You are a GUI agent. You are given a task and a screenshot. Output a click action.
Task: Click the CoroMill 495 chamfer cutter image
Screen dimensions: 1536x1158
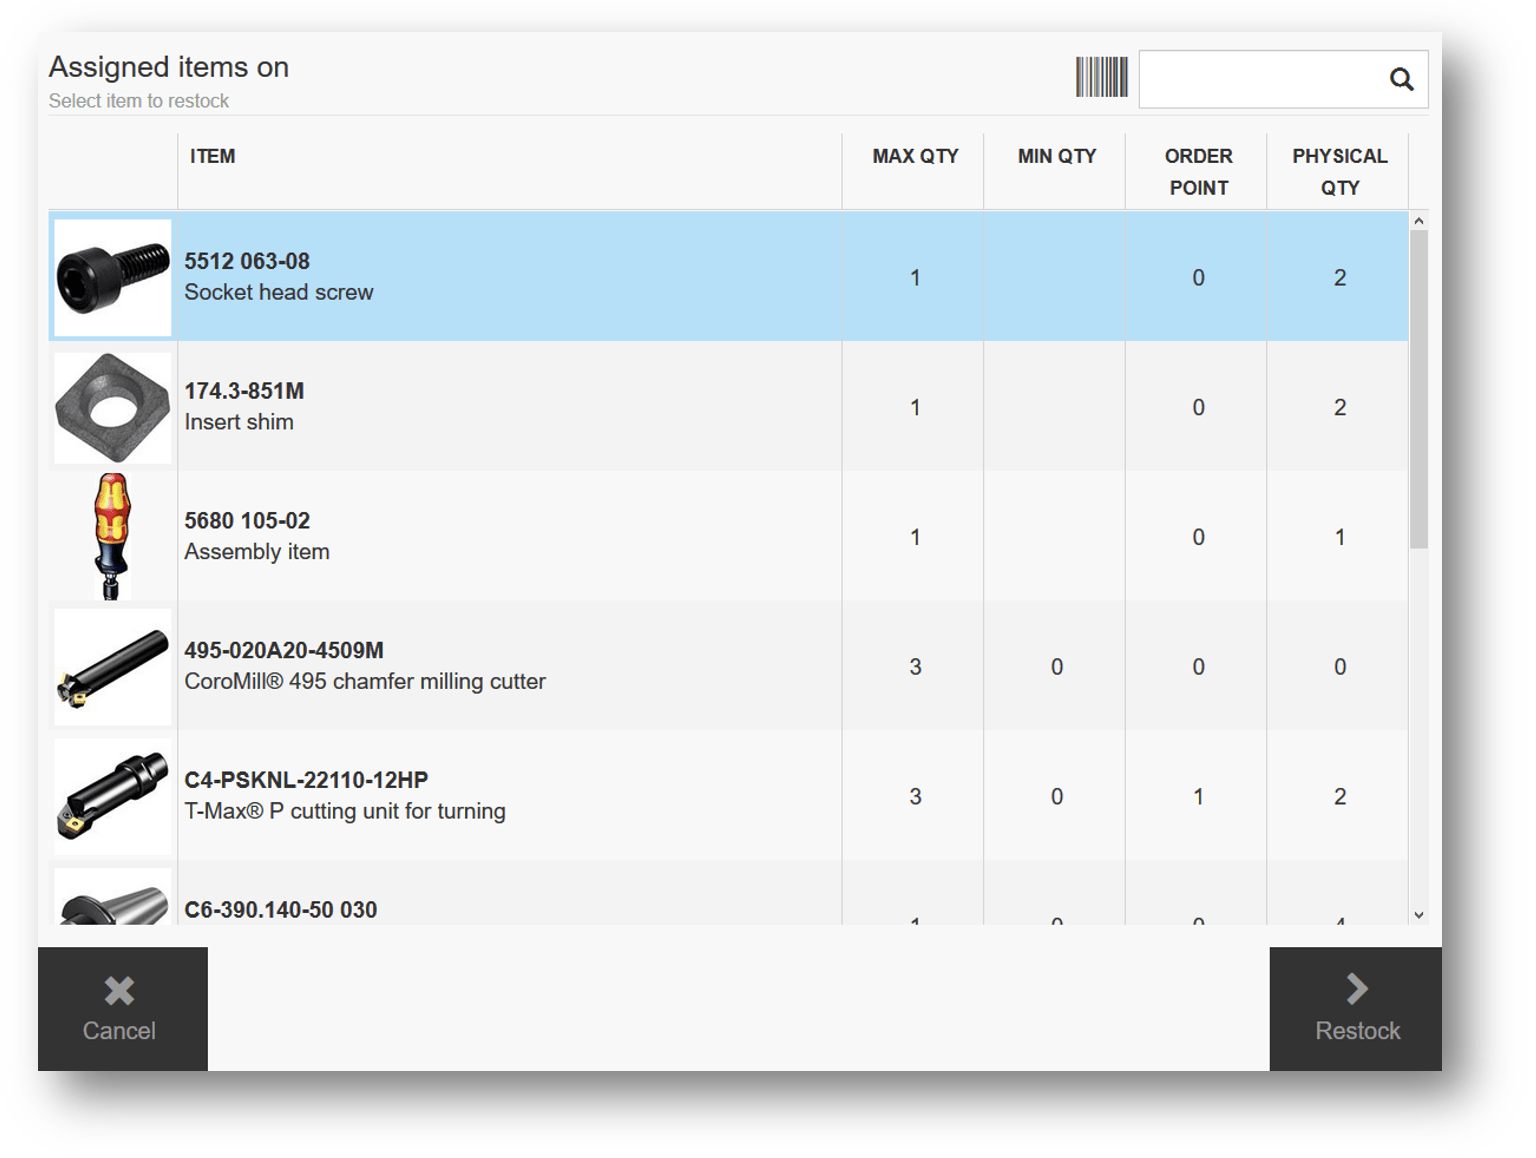(x=112, y=667)
